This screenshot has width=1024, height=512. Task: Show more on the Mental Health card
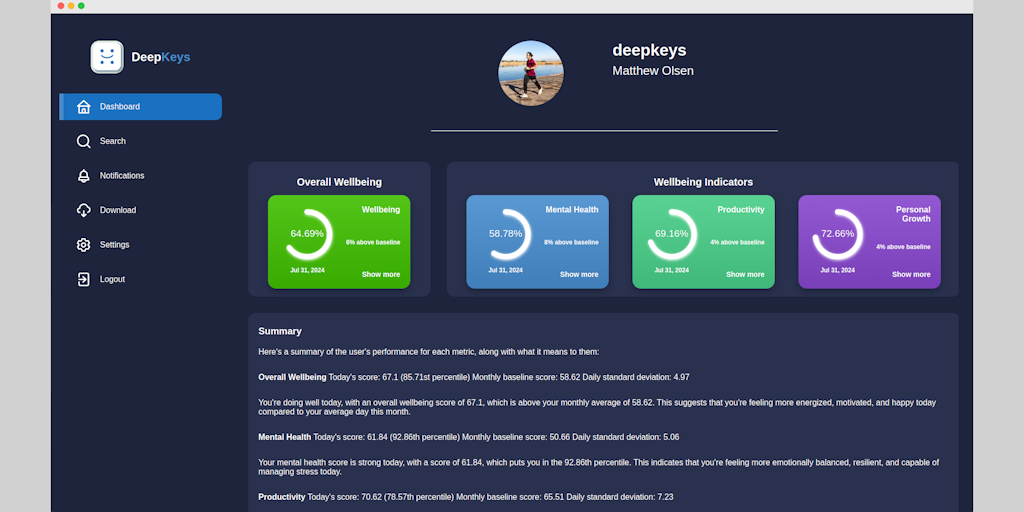click(579, 274)
